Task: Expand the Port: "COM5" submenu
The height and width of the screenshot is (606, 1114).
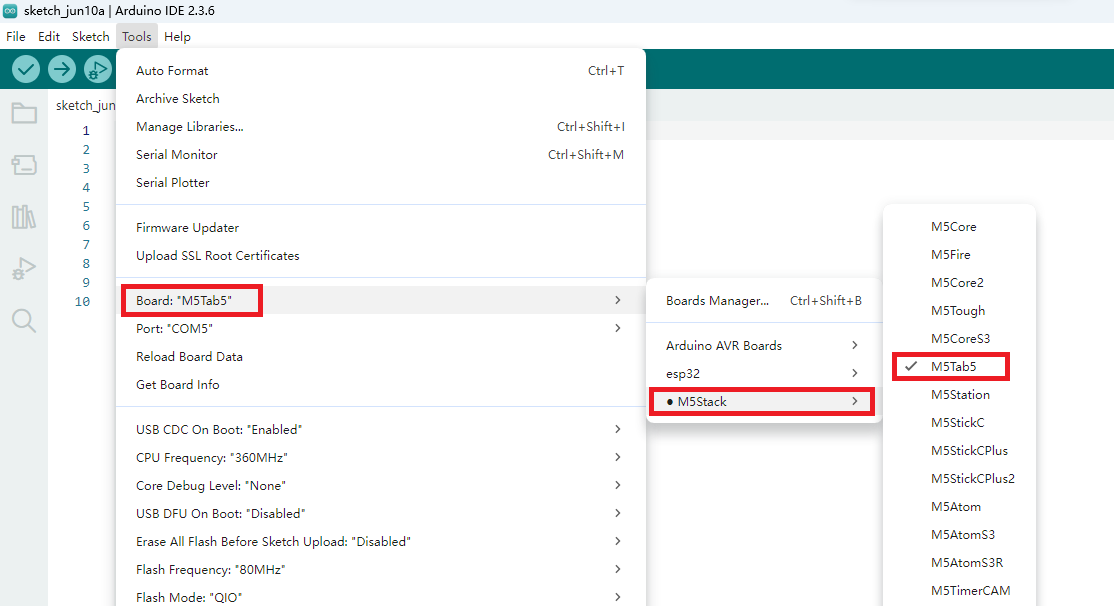Action: [x=381, y=328]
